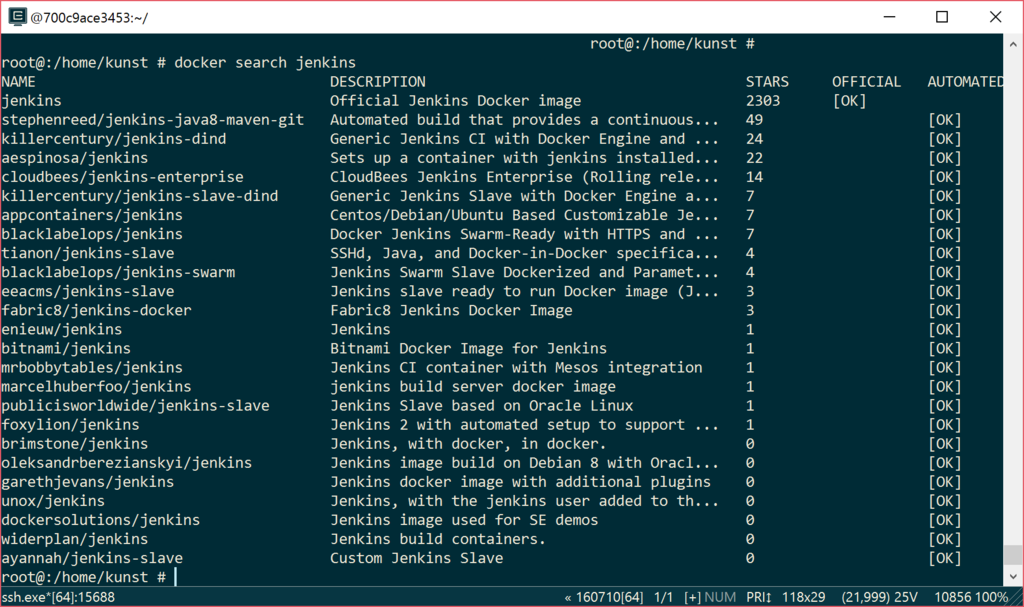This screenshot has height=607, width=1024.
Task: Click 'enieuw/jenkins' name
Action: (61, 329)
